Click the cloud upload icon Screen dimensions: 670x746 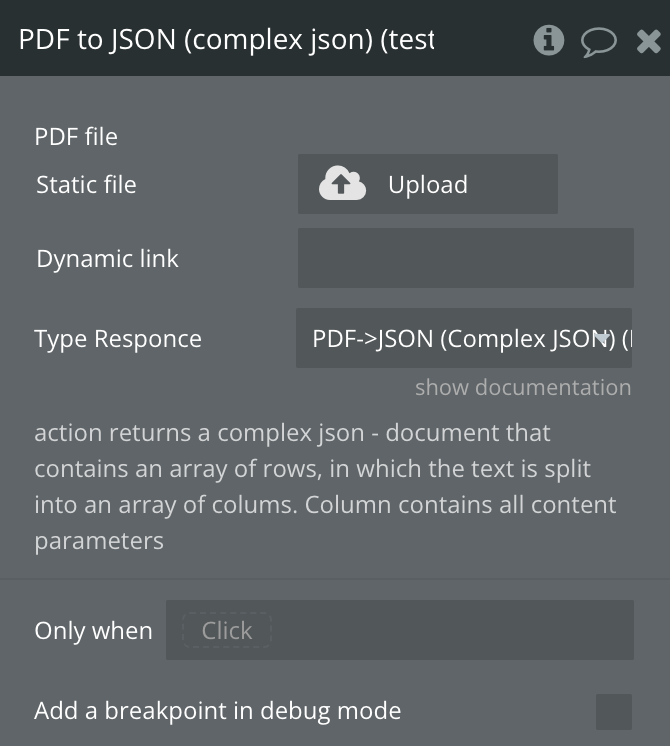pyautogui.click(x=342, y=184)
